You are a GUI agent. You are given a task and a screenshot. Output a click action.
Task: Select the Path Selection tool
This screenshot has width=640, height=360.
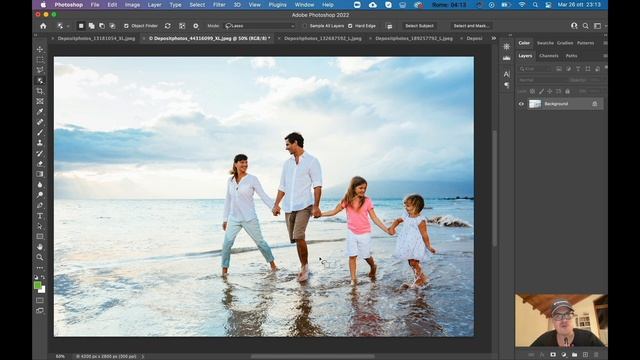(x=40, y=226)
